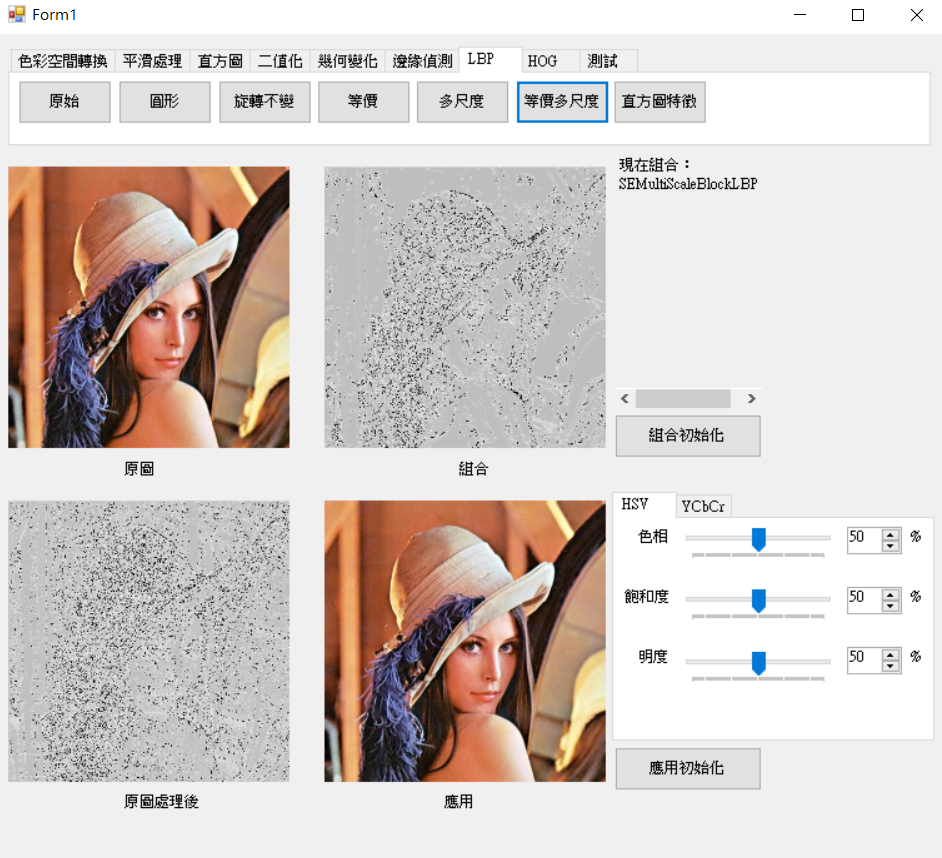The width and height of the screenshot is (942, 858).
Task: Switch to the YCbCr tab
Action: coord(703,507)
